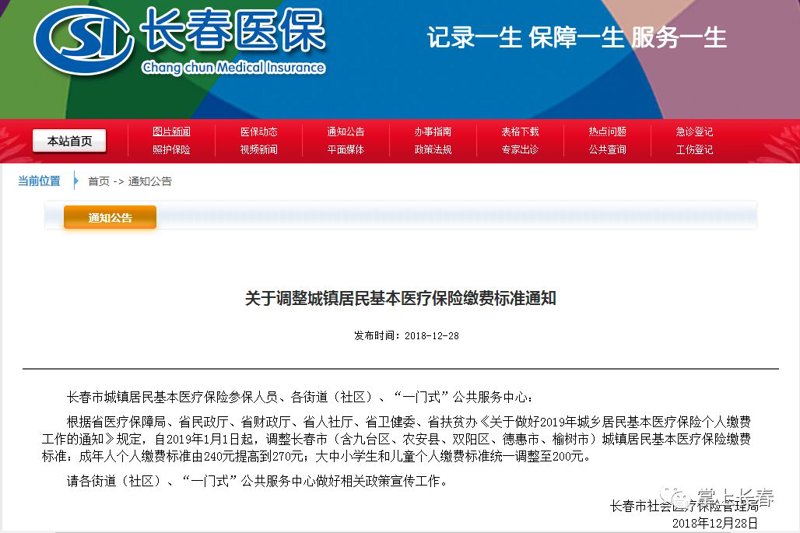This screenshot has width=800, height=533.
Task: Select 工伤登记 in the navigation
Action: pos(694,149)
